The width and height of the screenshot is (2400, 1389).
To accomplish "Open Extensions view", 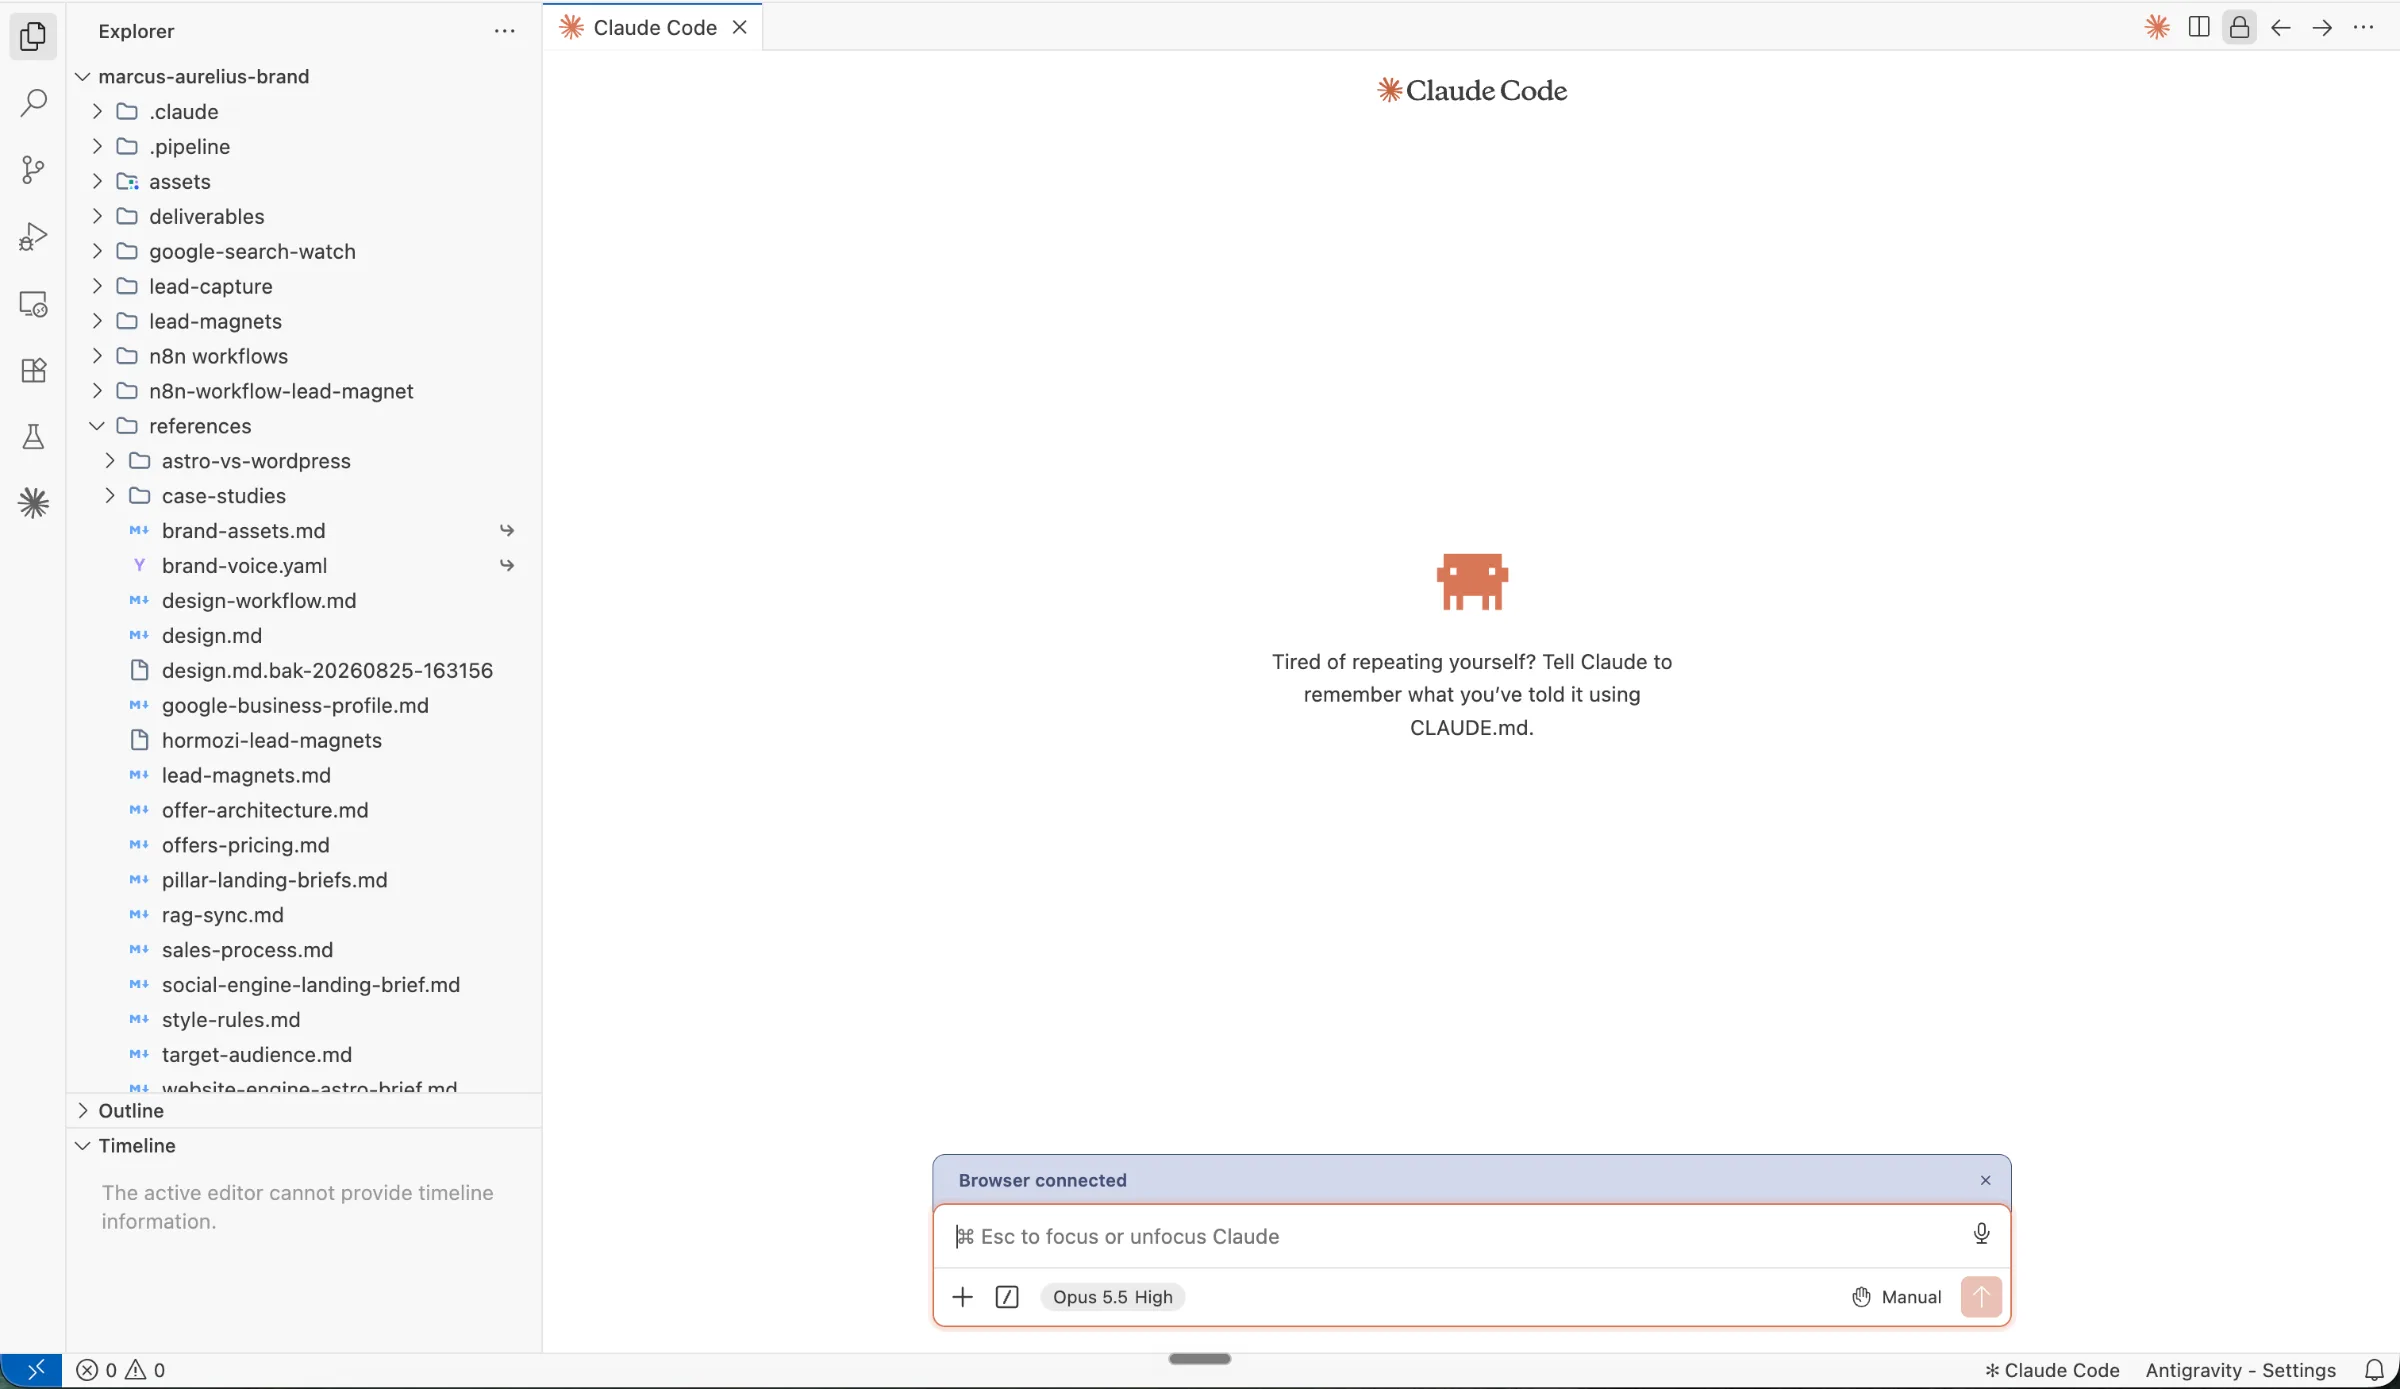I will [x=33, y=370].
